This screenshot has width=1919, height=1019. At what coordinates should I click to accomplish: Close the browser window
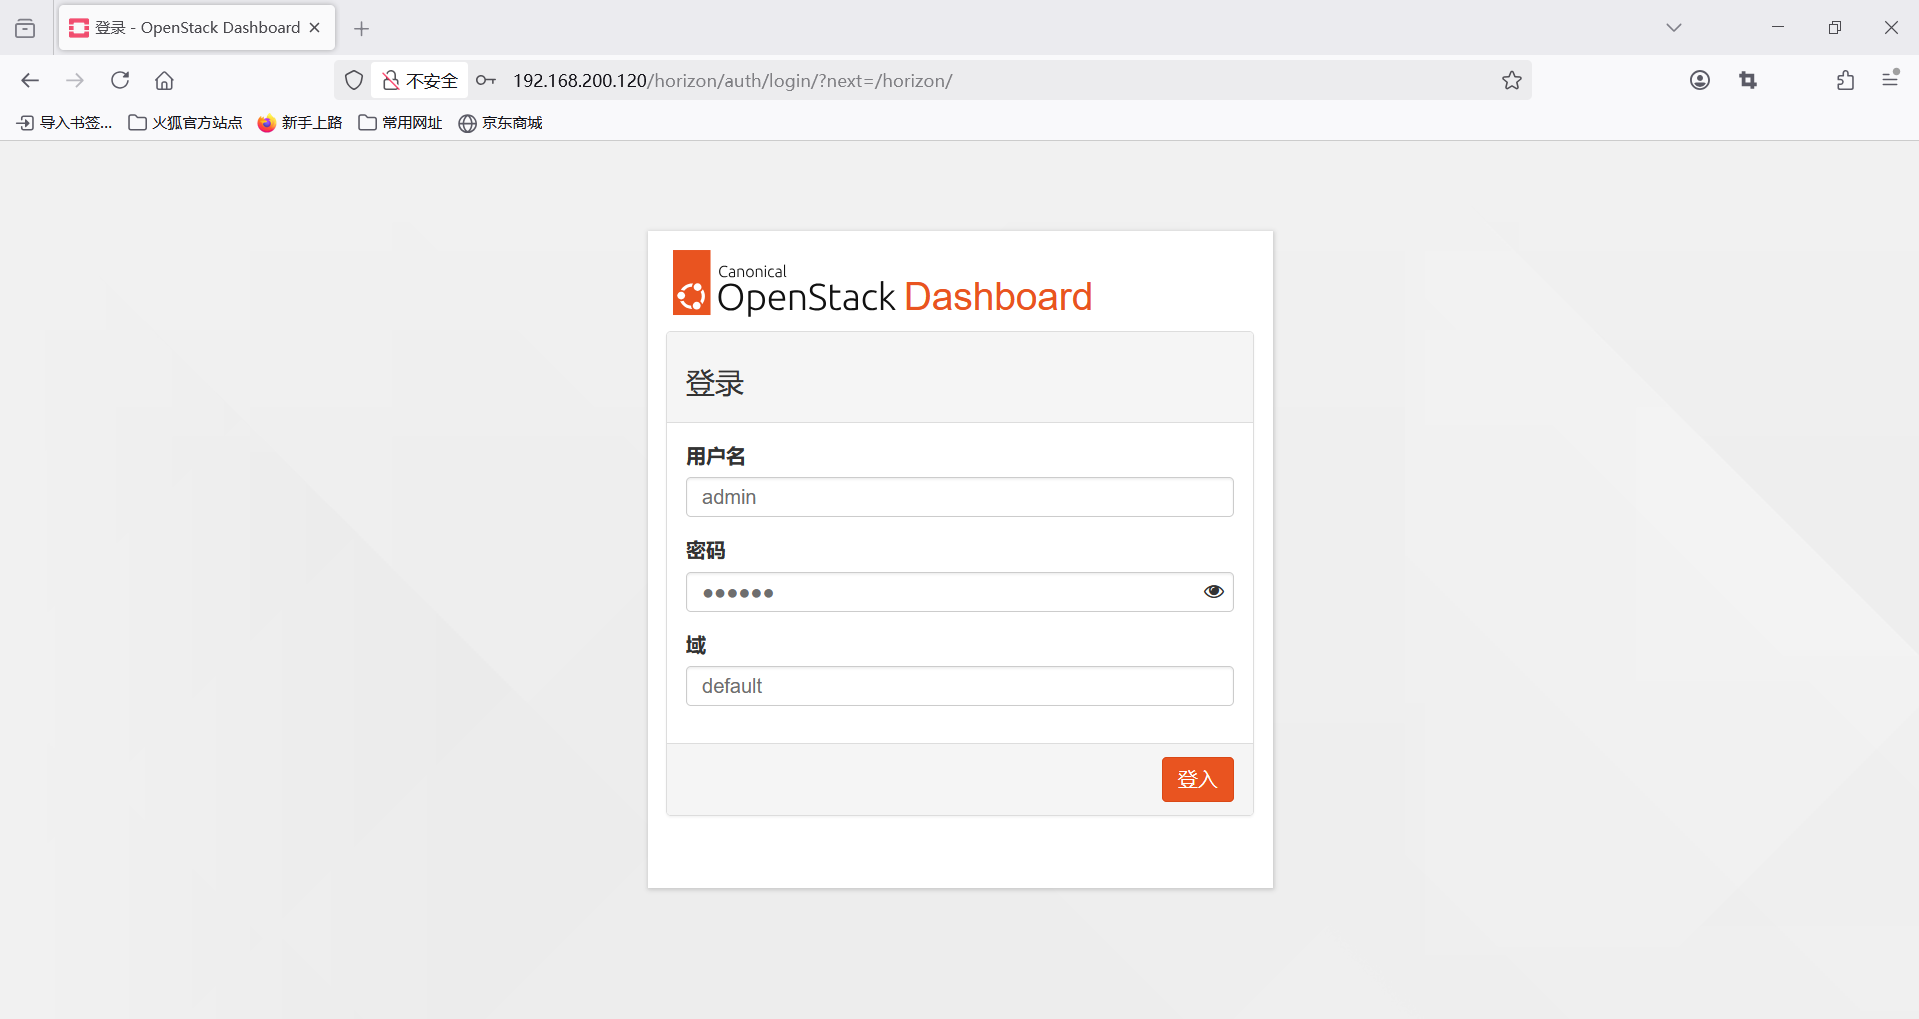[x=1891, y=28]
